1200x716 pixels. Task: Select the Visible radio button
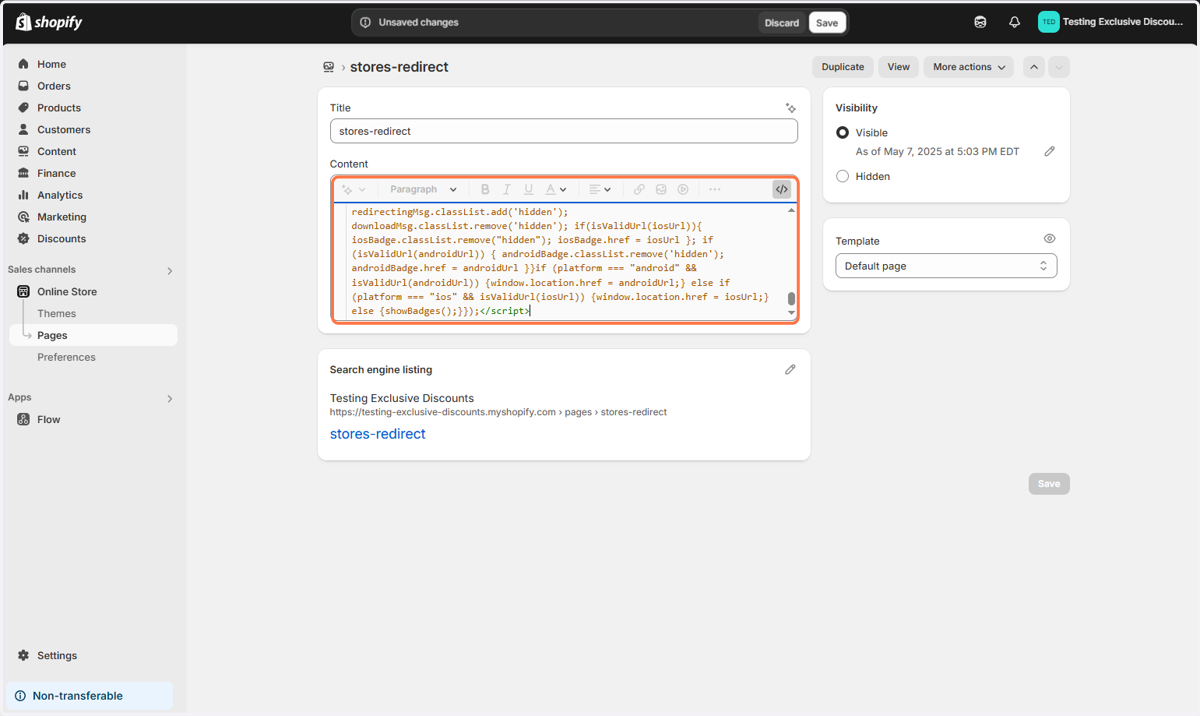[842, 132]
